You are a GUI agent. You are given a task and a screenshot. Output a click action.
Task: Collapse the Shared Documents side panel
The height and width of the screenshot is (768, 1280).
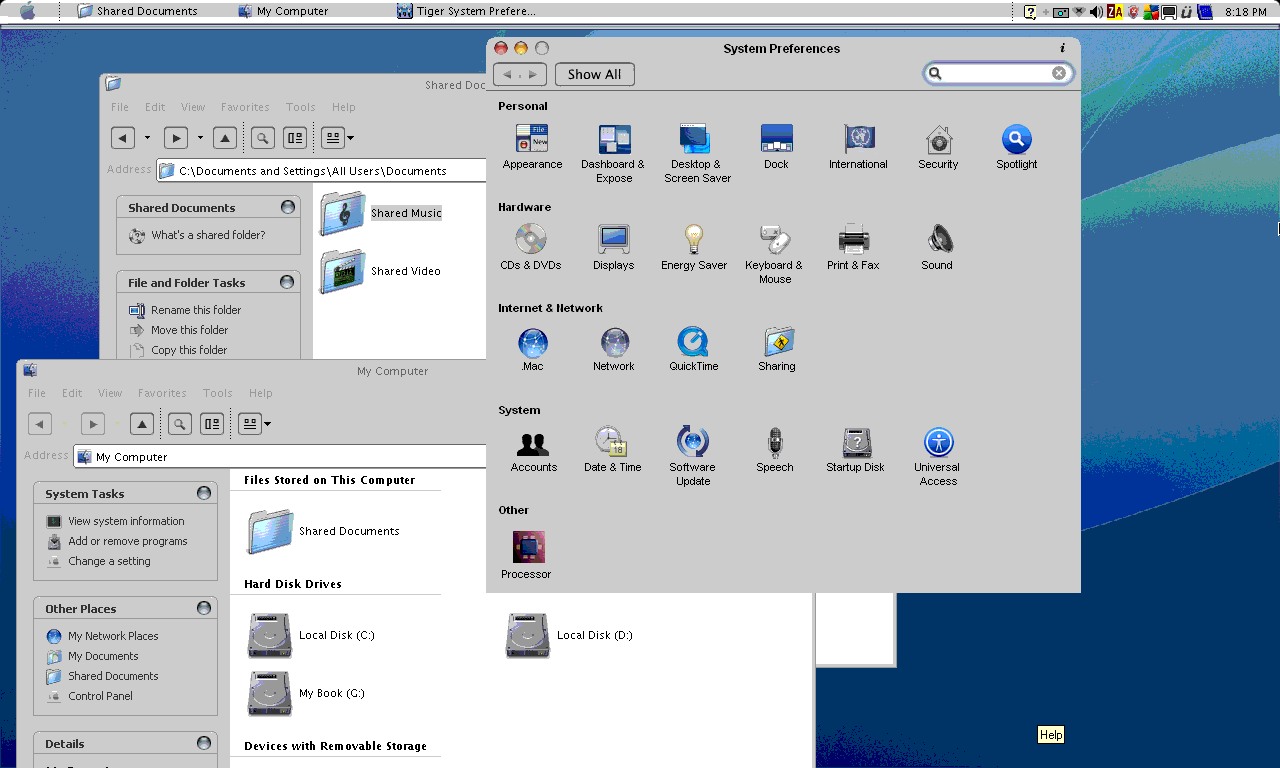288,207
